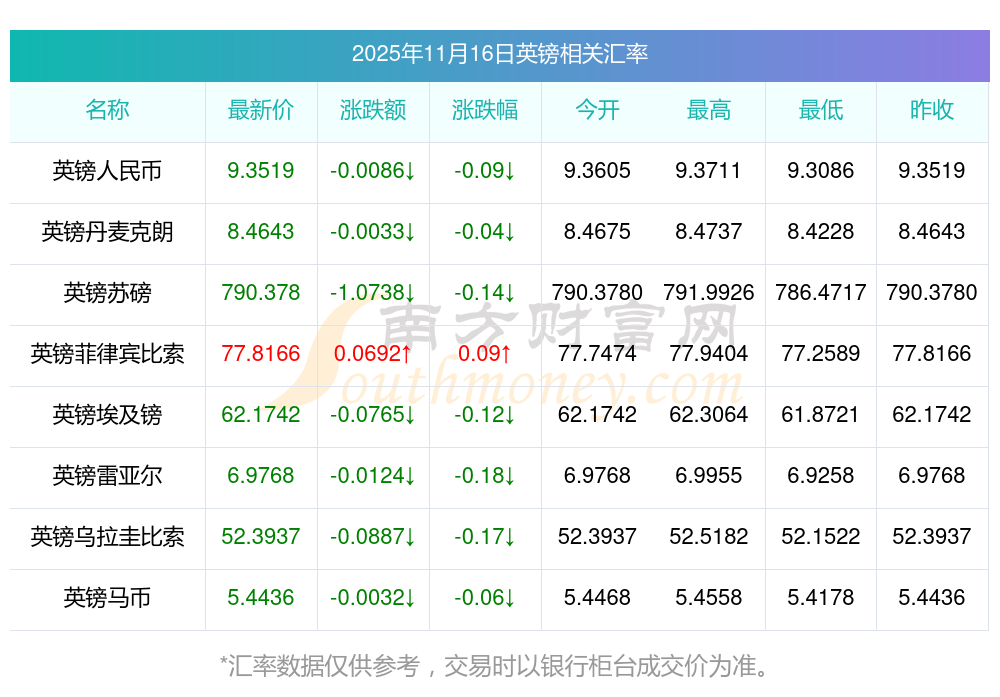This screenshot has height=697, width=1000.
Task: Click low value 6.9258
Action: tap(821, 476)
